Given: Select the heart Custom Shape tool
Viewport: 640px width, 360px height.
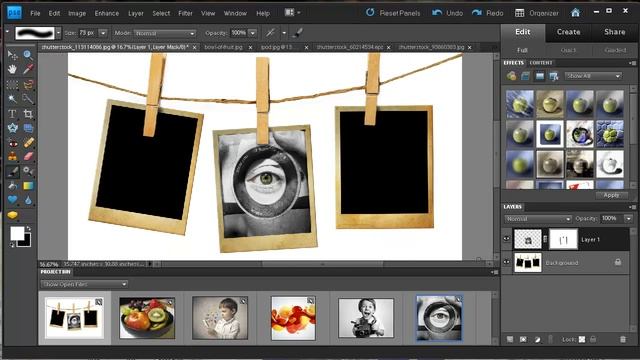Looking at the screenshot, I should click(12, 200).
